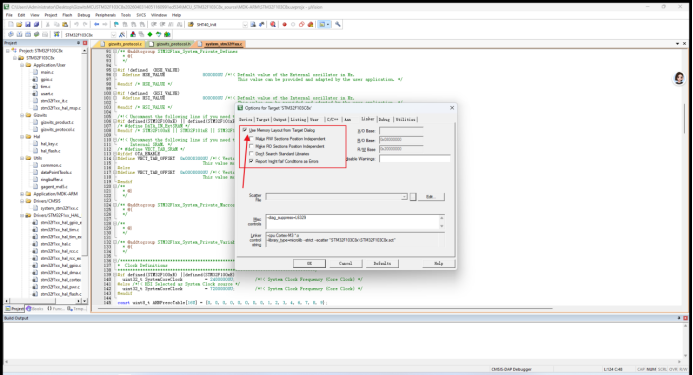Select hal_key.c in project tree
The height and width of the screenshot is (375, 693).
[49, 144]
